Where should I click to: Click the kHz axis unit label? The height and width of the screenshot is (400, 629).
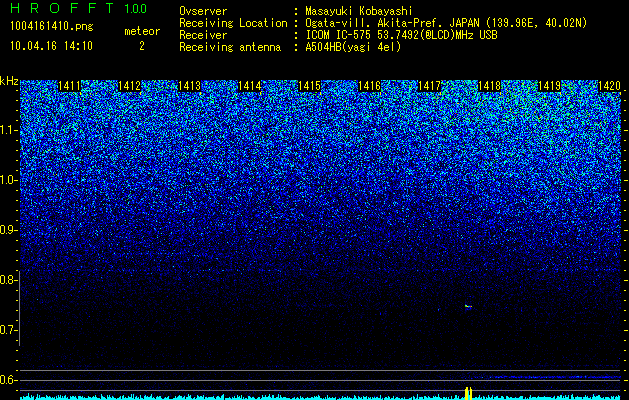9,81
